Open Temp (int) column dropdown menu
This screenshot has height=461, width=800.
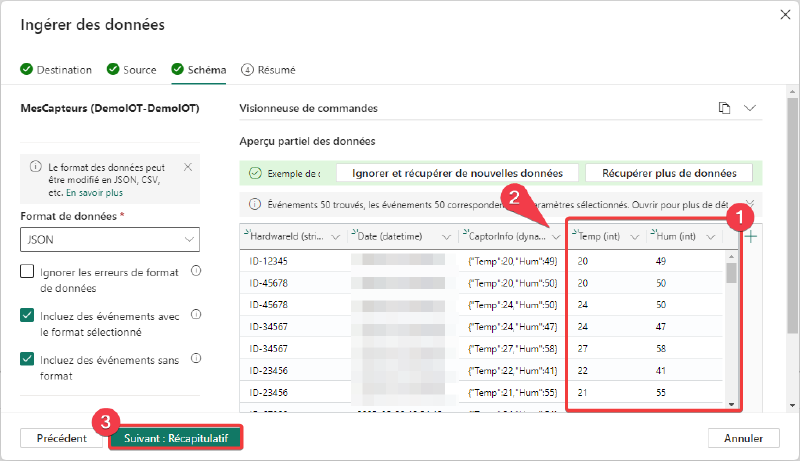click(635, 237)
